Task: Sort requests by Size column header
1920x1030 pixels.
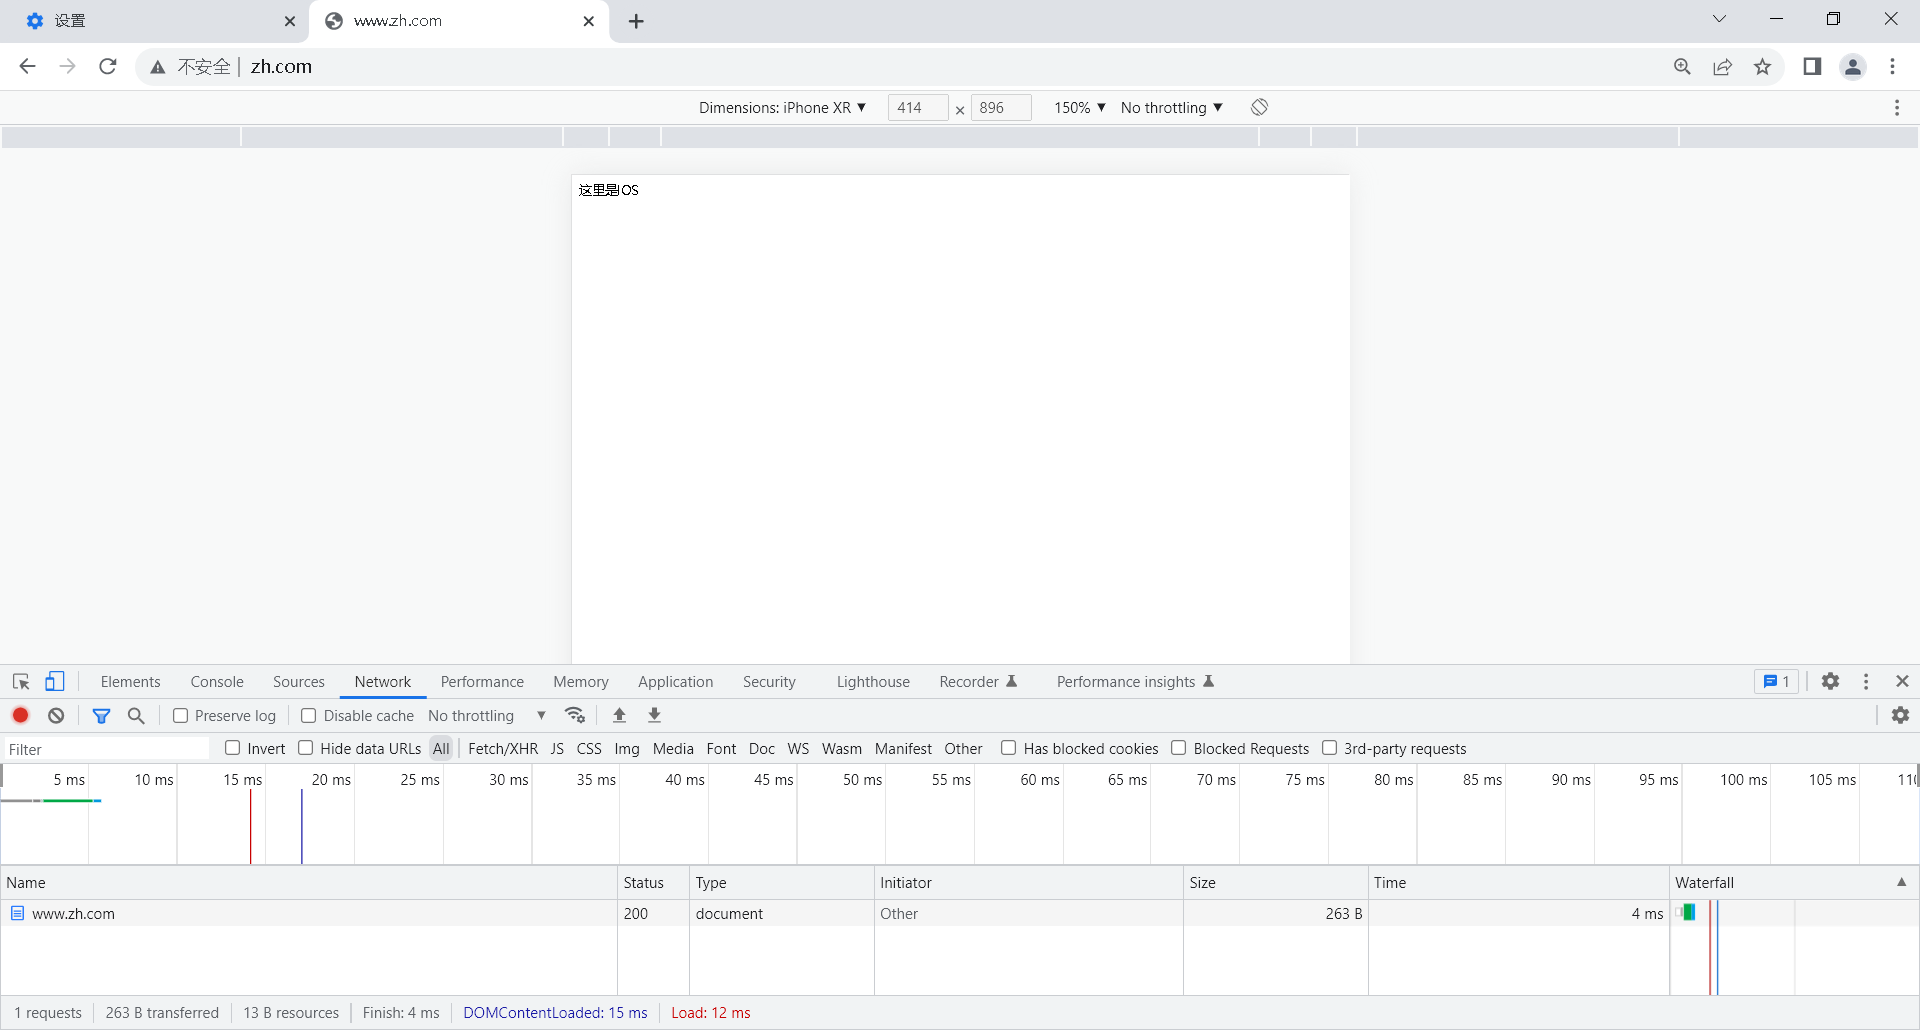Action: click(1276, 883)
